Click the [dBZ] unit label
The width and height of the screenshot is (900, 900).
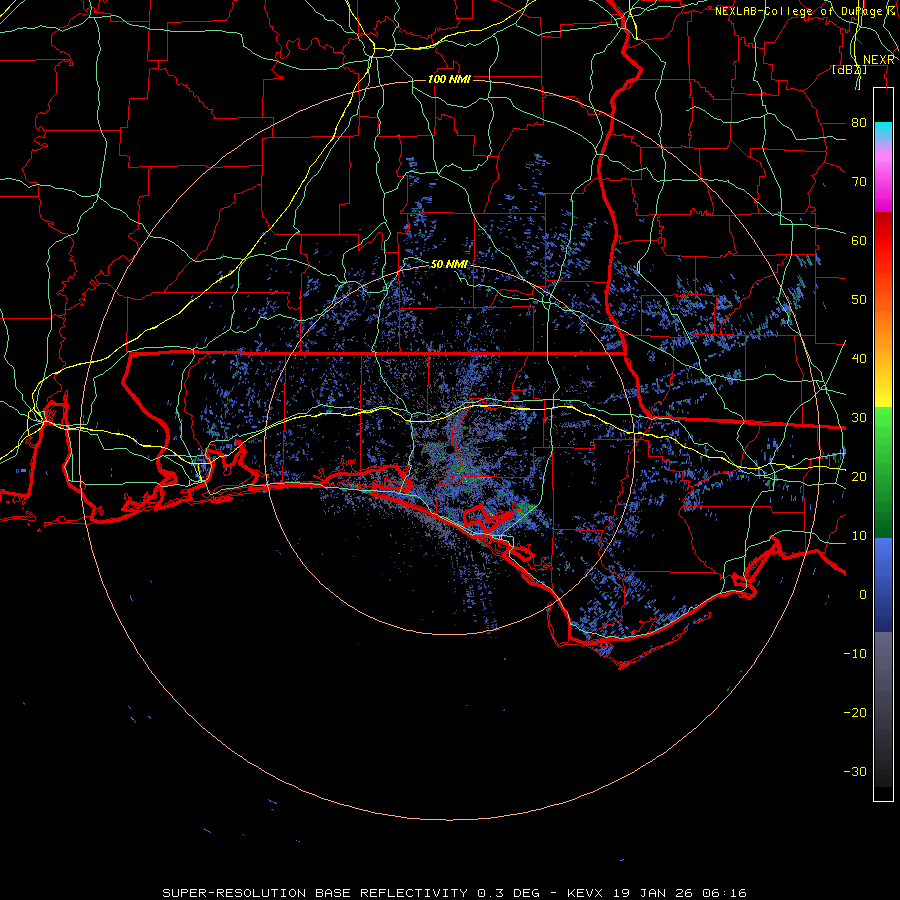pos(849,70)
